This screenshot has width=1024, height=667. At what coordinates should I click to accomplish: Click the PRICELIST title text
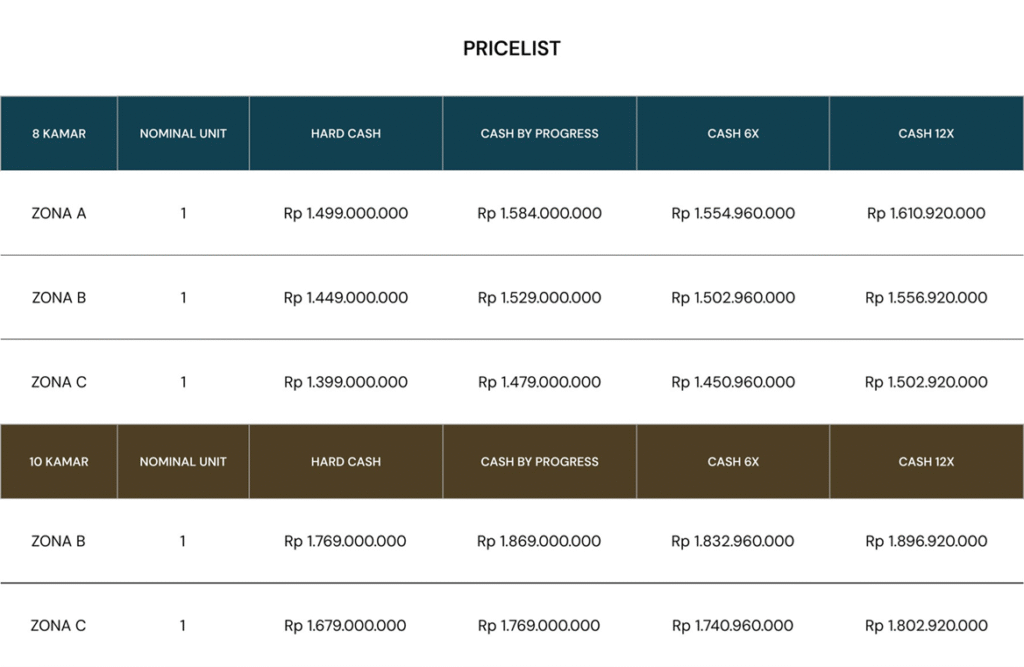pyautogui.click(x=511, y=48)
